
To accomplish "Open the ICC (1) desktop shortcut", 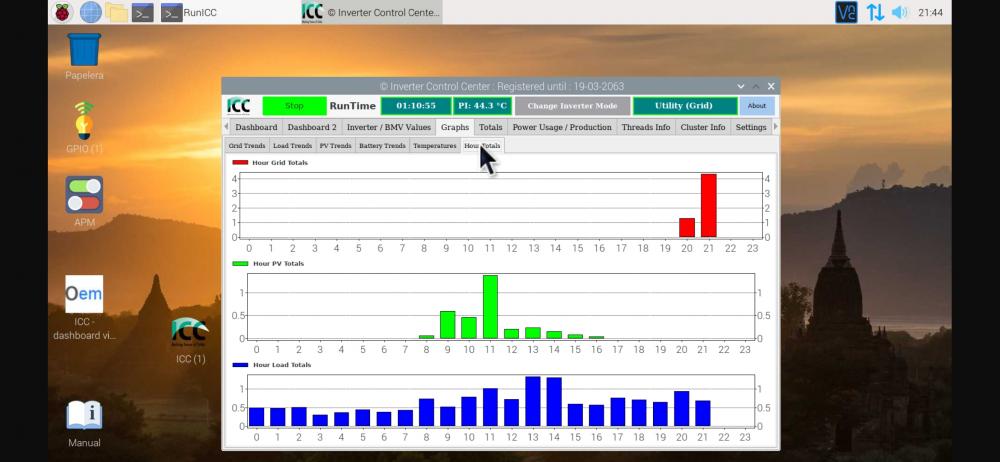I will click(x=190, y=340).
